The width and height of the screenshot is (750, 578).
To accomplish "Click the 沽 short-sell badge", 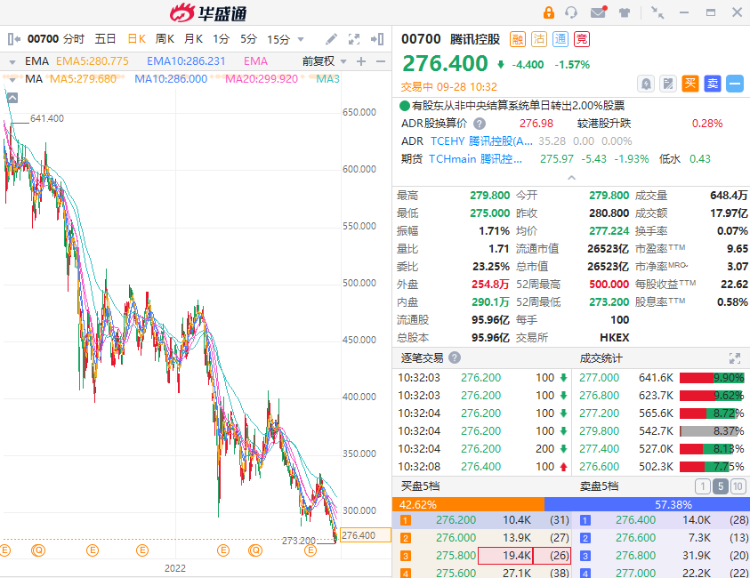I will pos(539,39).
